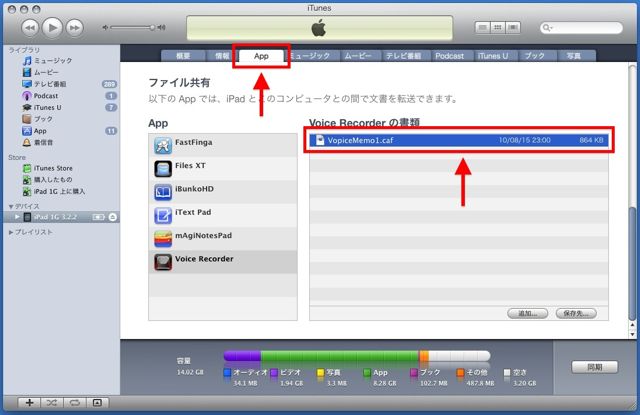The width and height of the screenshot is (640, 415).
Task: Click the Previous track rewind button
Action: point(30,28)
